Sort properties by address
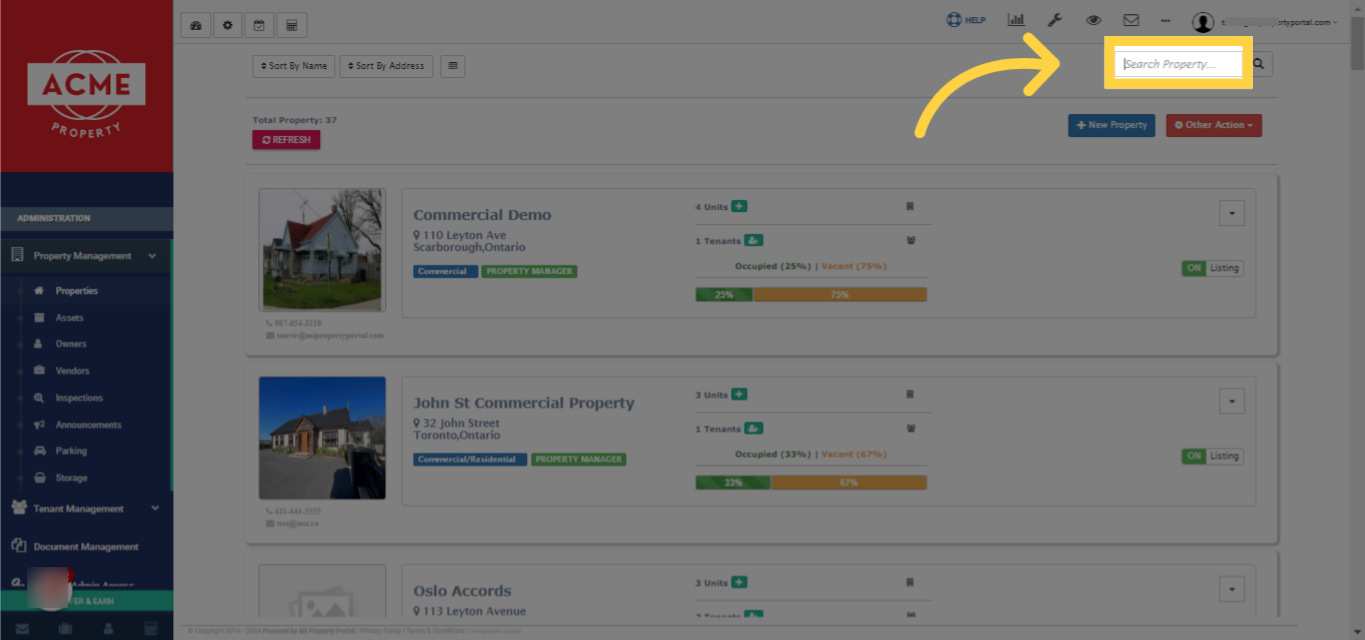Screen dimensions: 1365x640 click(x=386, y=66)
